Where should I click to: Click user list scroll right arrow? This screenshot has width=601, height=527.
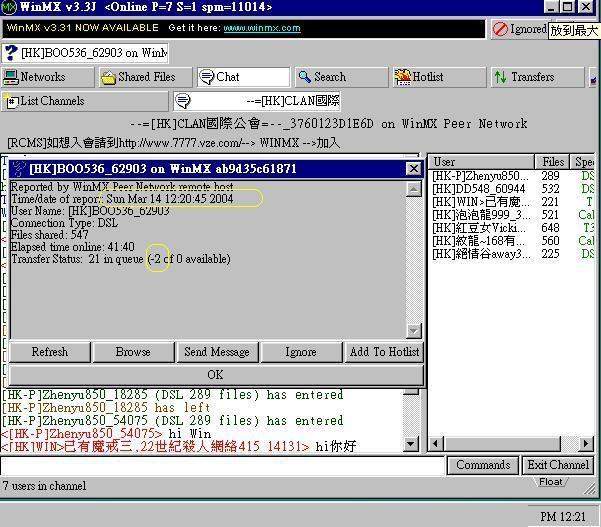tap(586, 444)
